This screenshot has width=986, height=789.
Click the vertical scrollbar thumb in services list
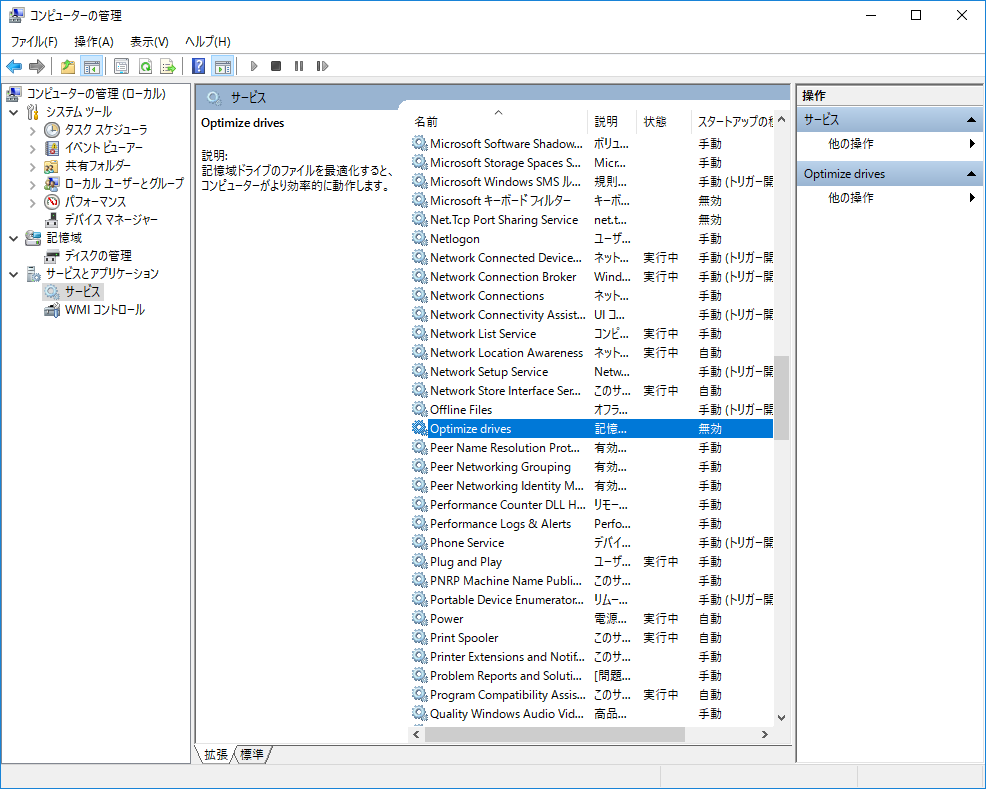click(x=782, y=397)
